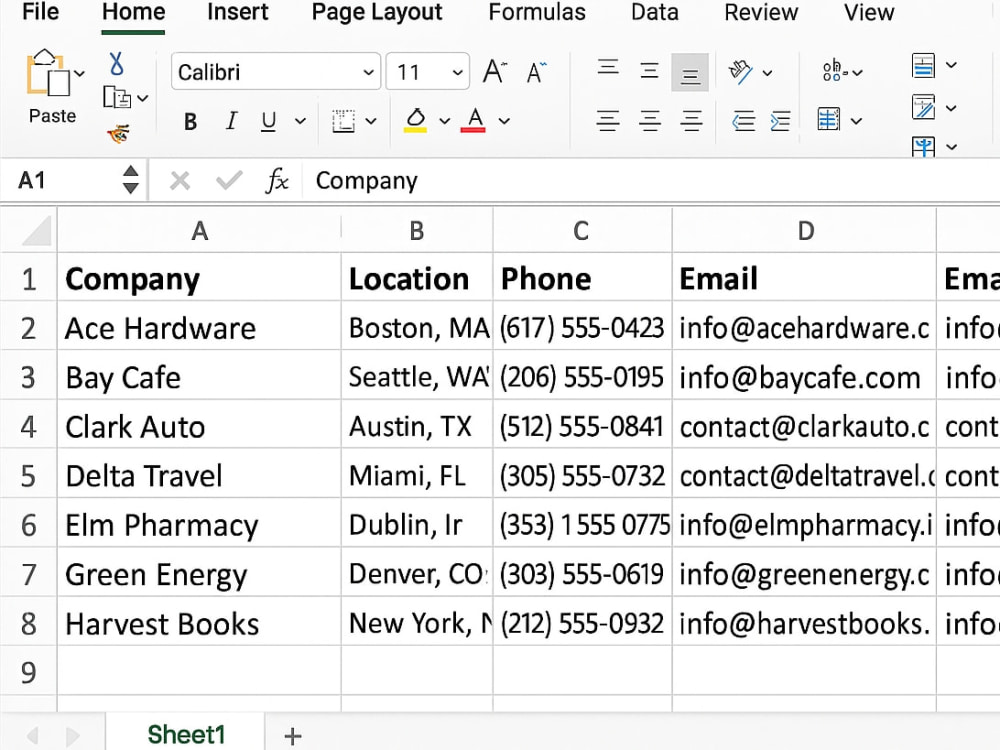Click the Format as Table icon
Screen dimensions: 1000x750
click(923, 107)
